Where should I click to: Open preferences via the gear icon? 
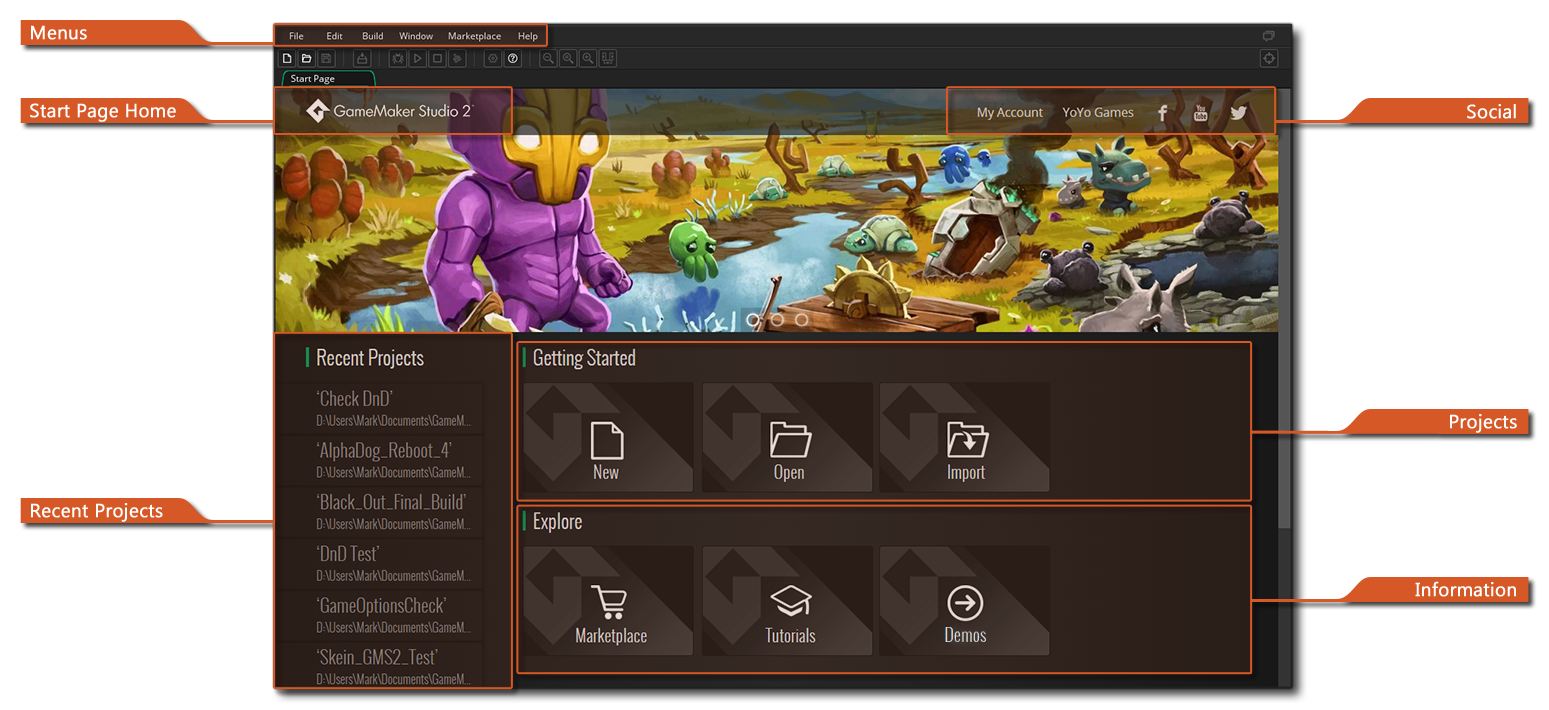pos(492,58)
